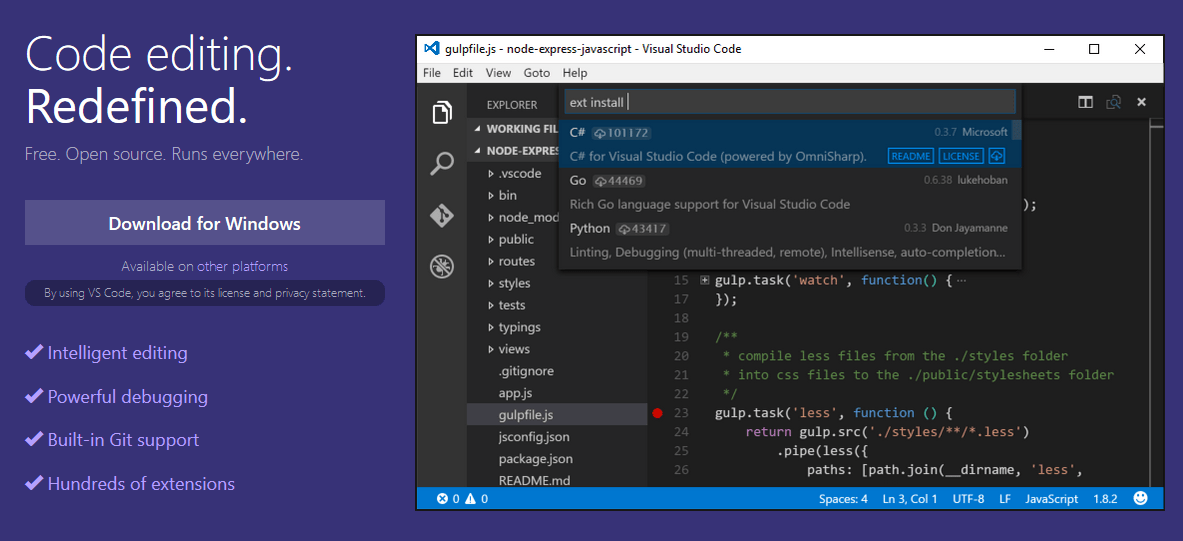The width and height of the screenshot is (1183, 541).
Task: Open the Explorer view icon in activity bar
Action: point(442,113)
